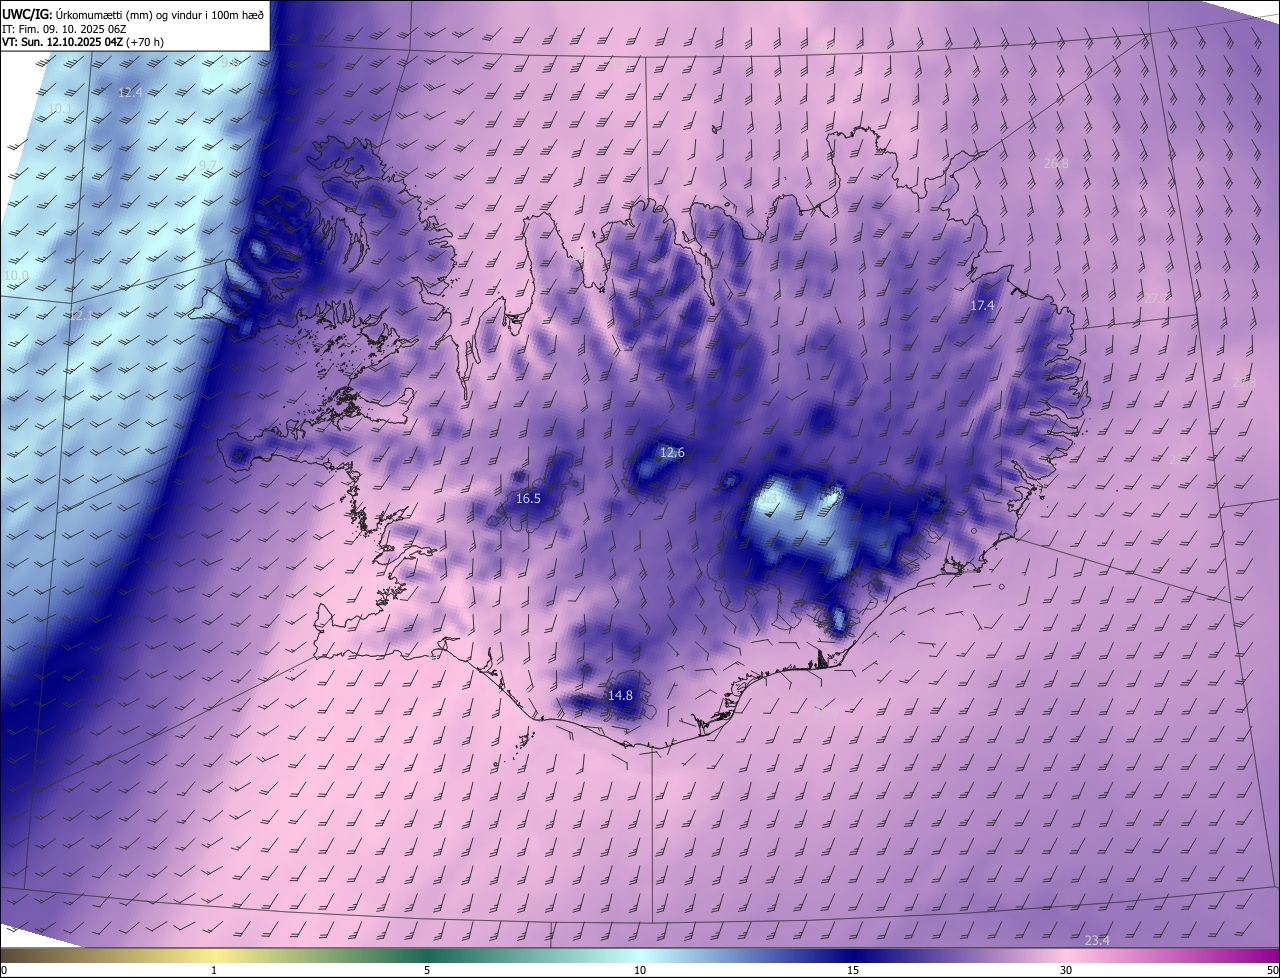Click the 50 tick on the color scale
This screenshot has height=978, width=1280.
(x=1272, y=970)
